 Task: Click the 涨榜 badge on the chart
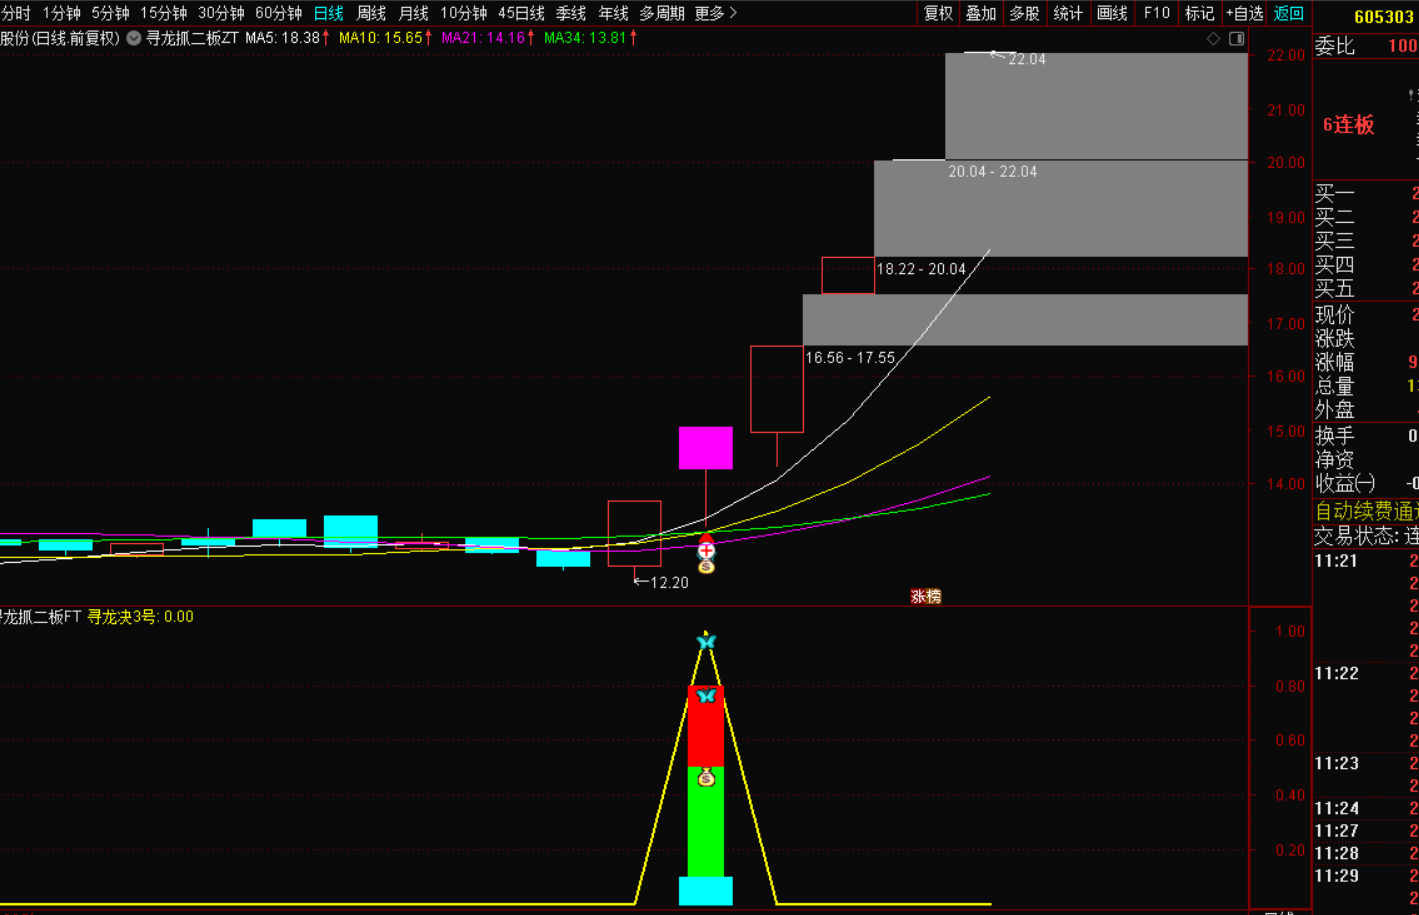coord(926,596)
